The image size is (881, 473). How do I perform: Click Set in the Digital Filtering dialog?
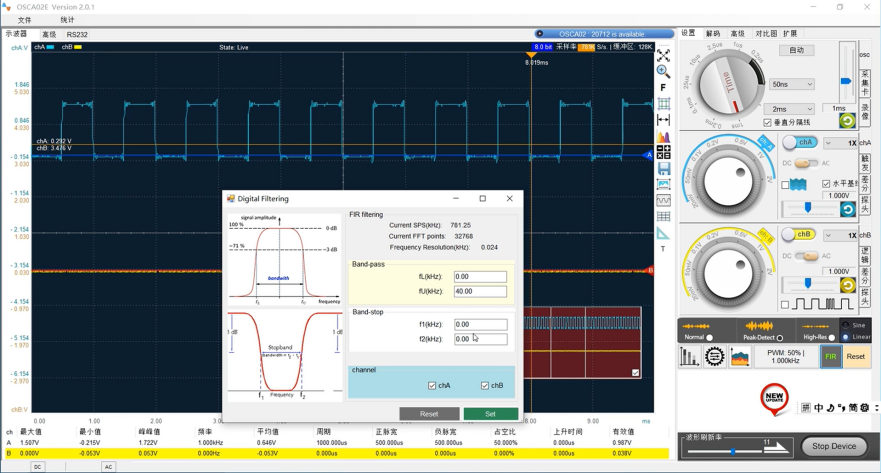[490, 413]
